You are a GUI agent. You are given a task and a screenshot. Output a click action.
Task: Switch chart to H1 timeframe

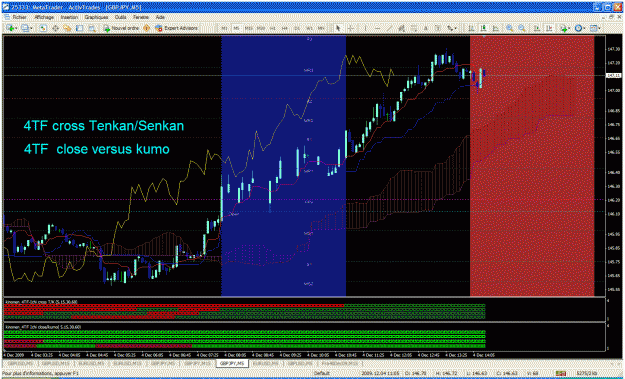pos(273,28)
